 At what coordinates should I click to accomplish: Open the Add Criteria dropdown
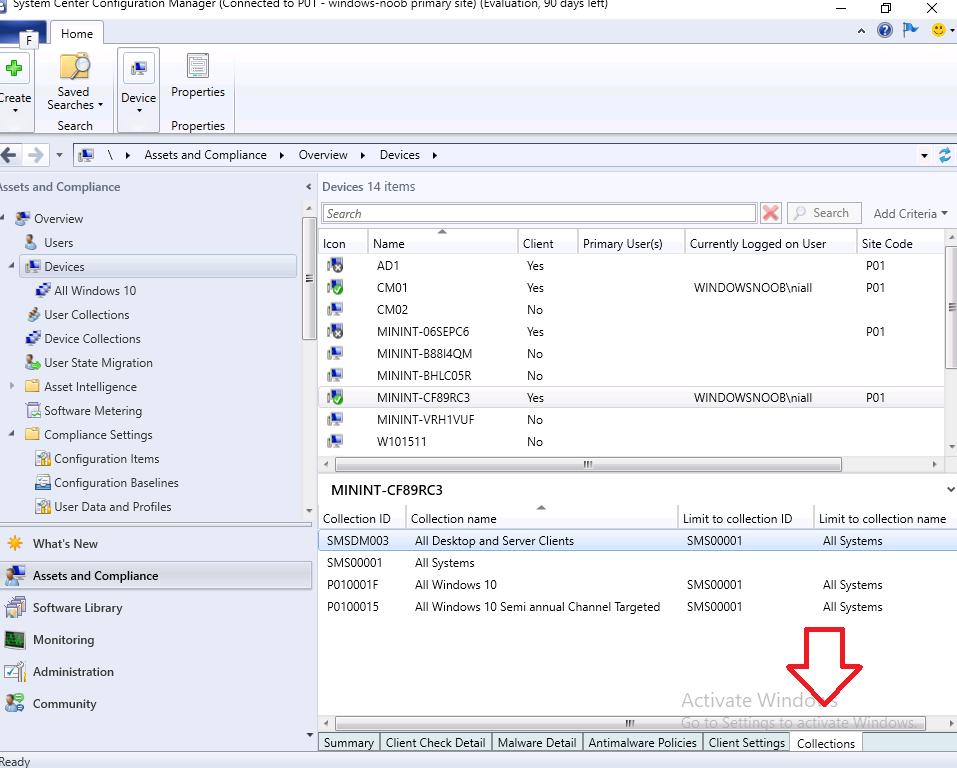pos(910,214)
